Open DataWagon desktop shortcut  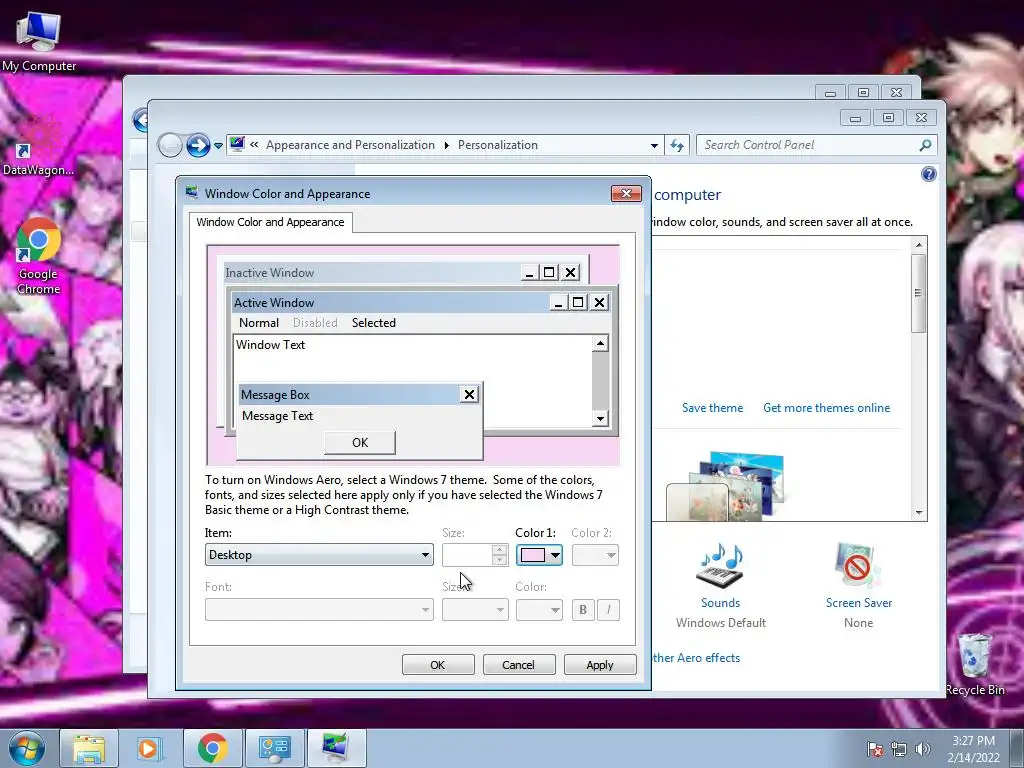[x=38, y=147]
